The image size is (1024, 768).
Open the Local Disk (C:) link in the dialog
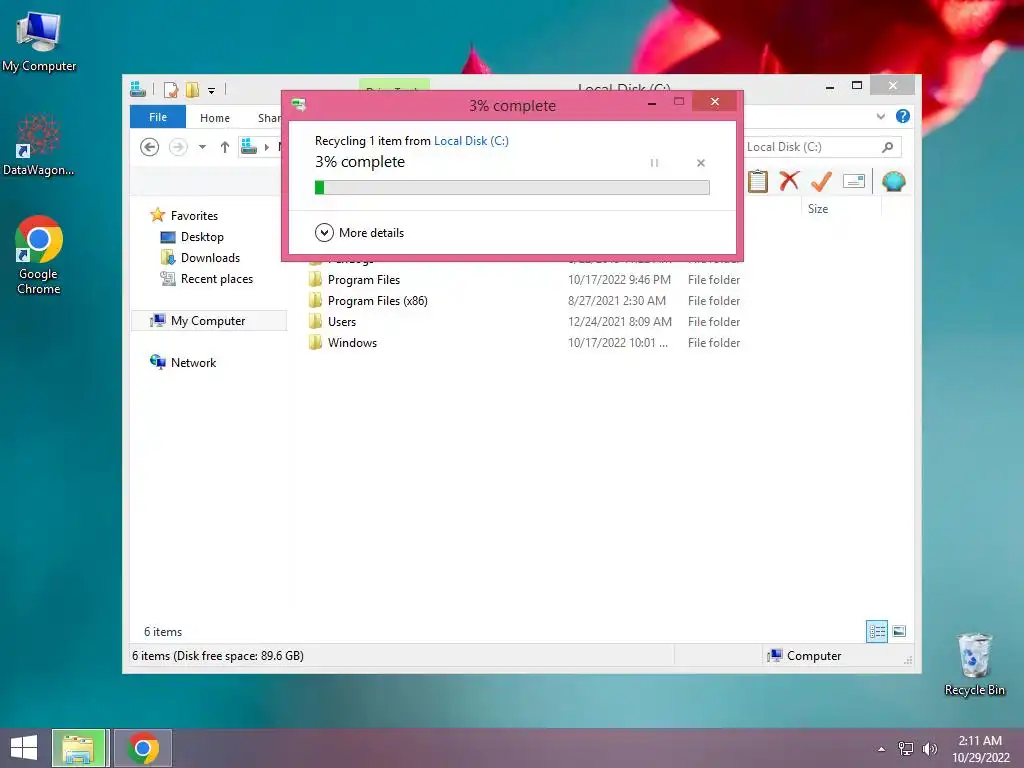(x=471, y=140)
